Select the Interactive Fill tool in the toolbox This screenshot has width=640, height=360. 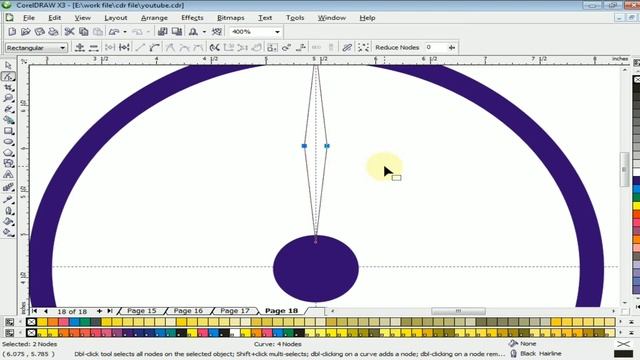pos(8,232)
